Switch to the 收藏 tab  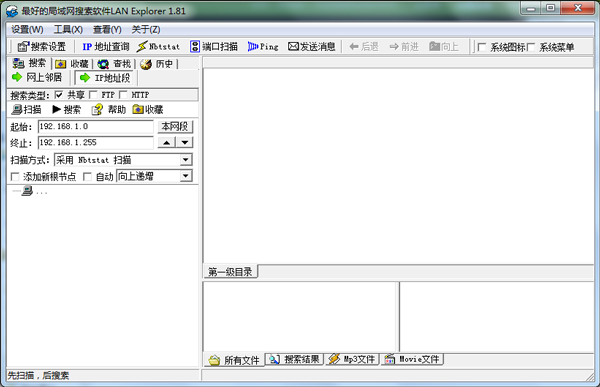pos(72,64)
